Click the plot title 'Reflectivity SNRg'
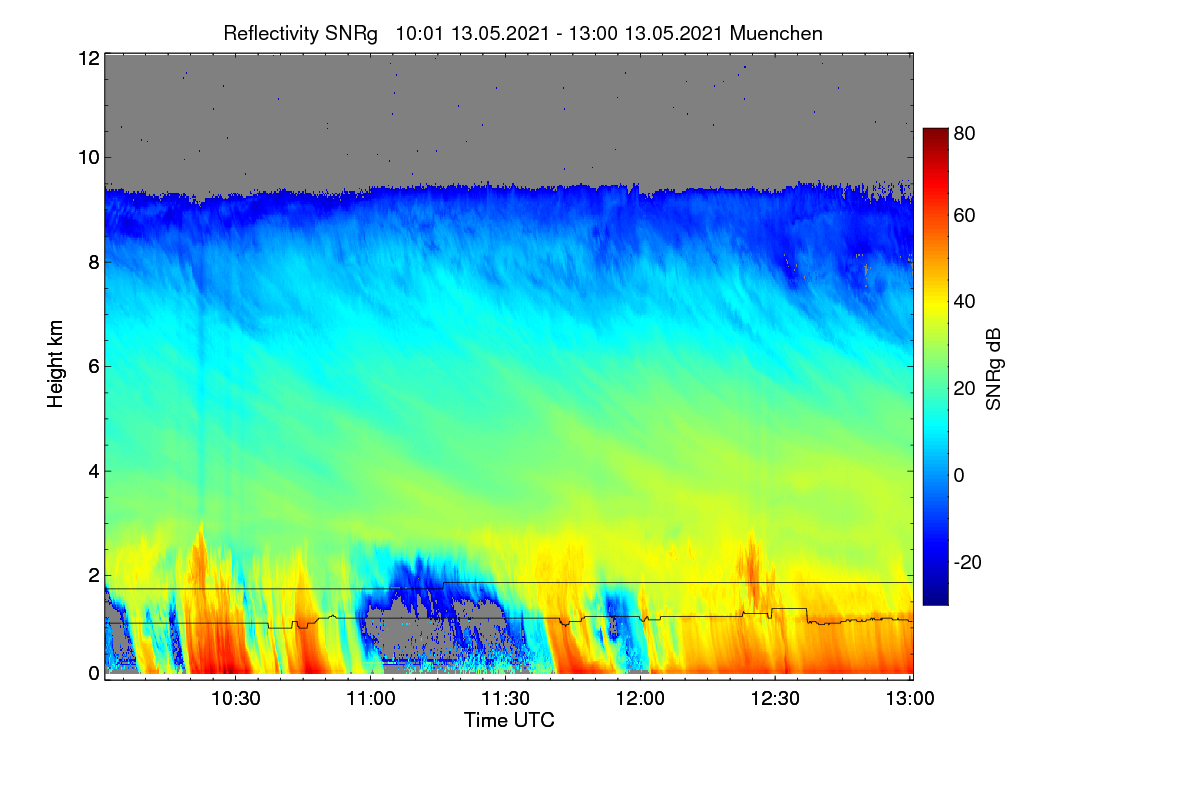 point(300,33)
